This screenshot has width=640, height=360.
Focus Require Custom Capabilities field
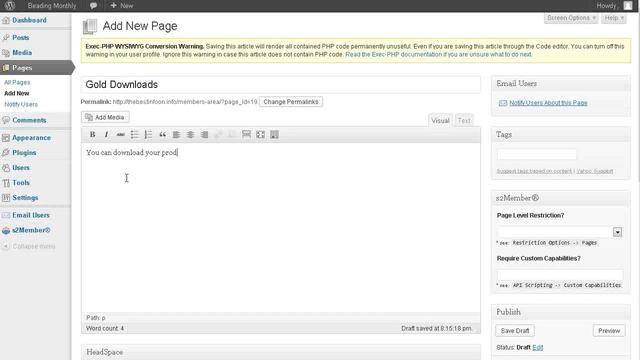(x=560, y=274)
